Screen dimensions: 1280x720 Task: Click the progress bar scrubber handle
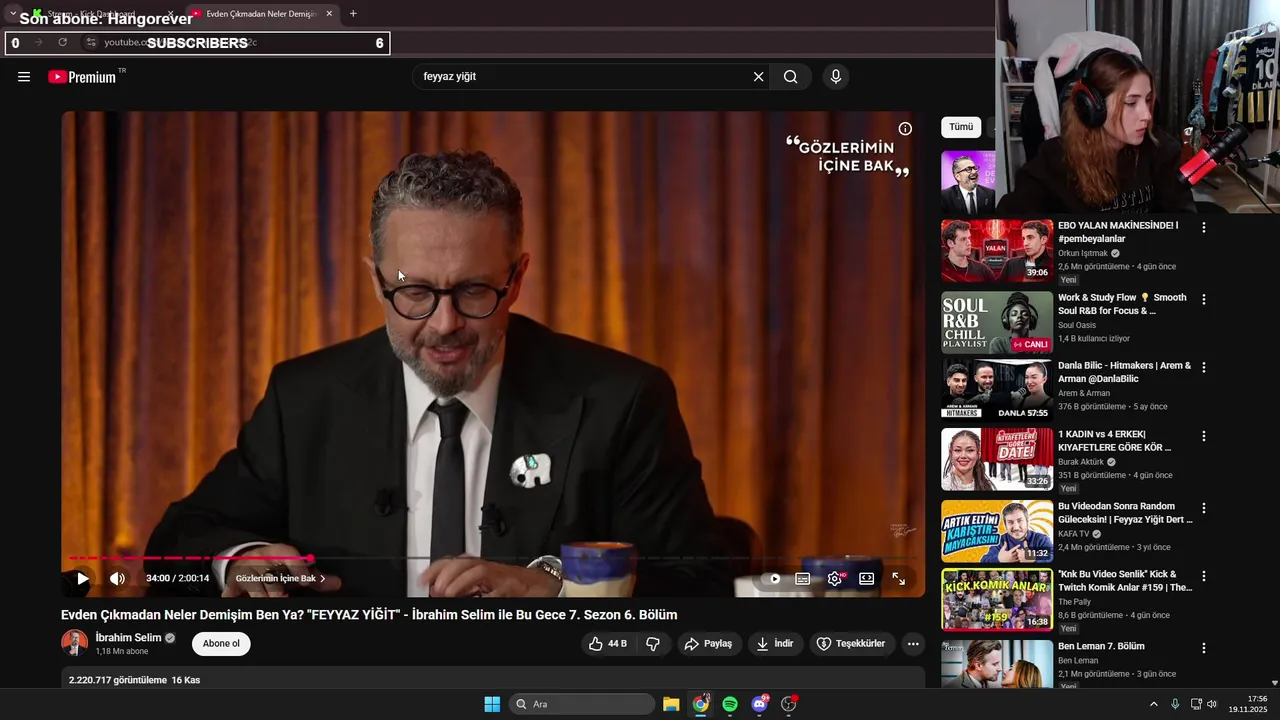(311, 558)
